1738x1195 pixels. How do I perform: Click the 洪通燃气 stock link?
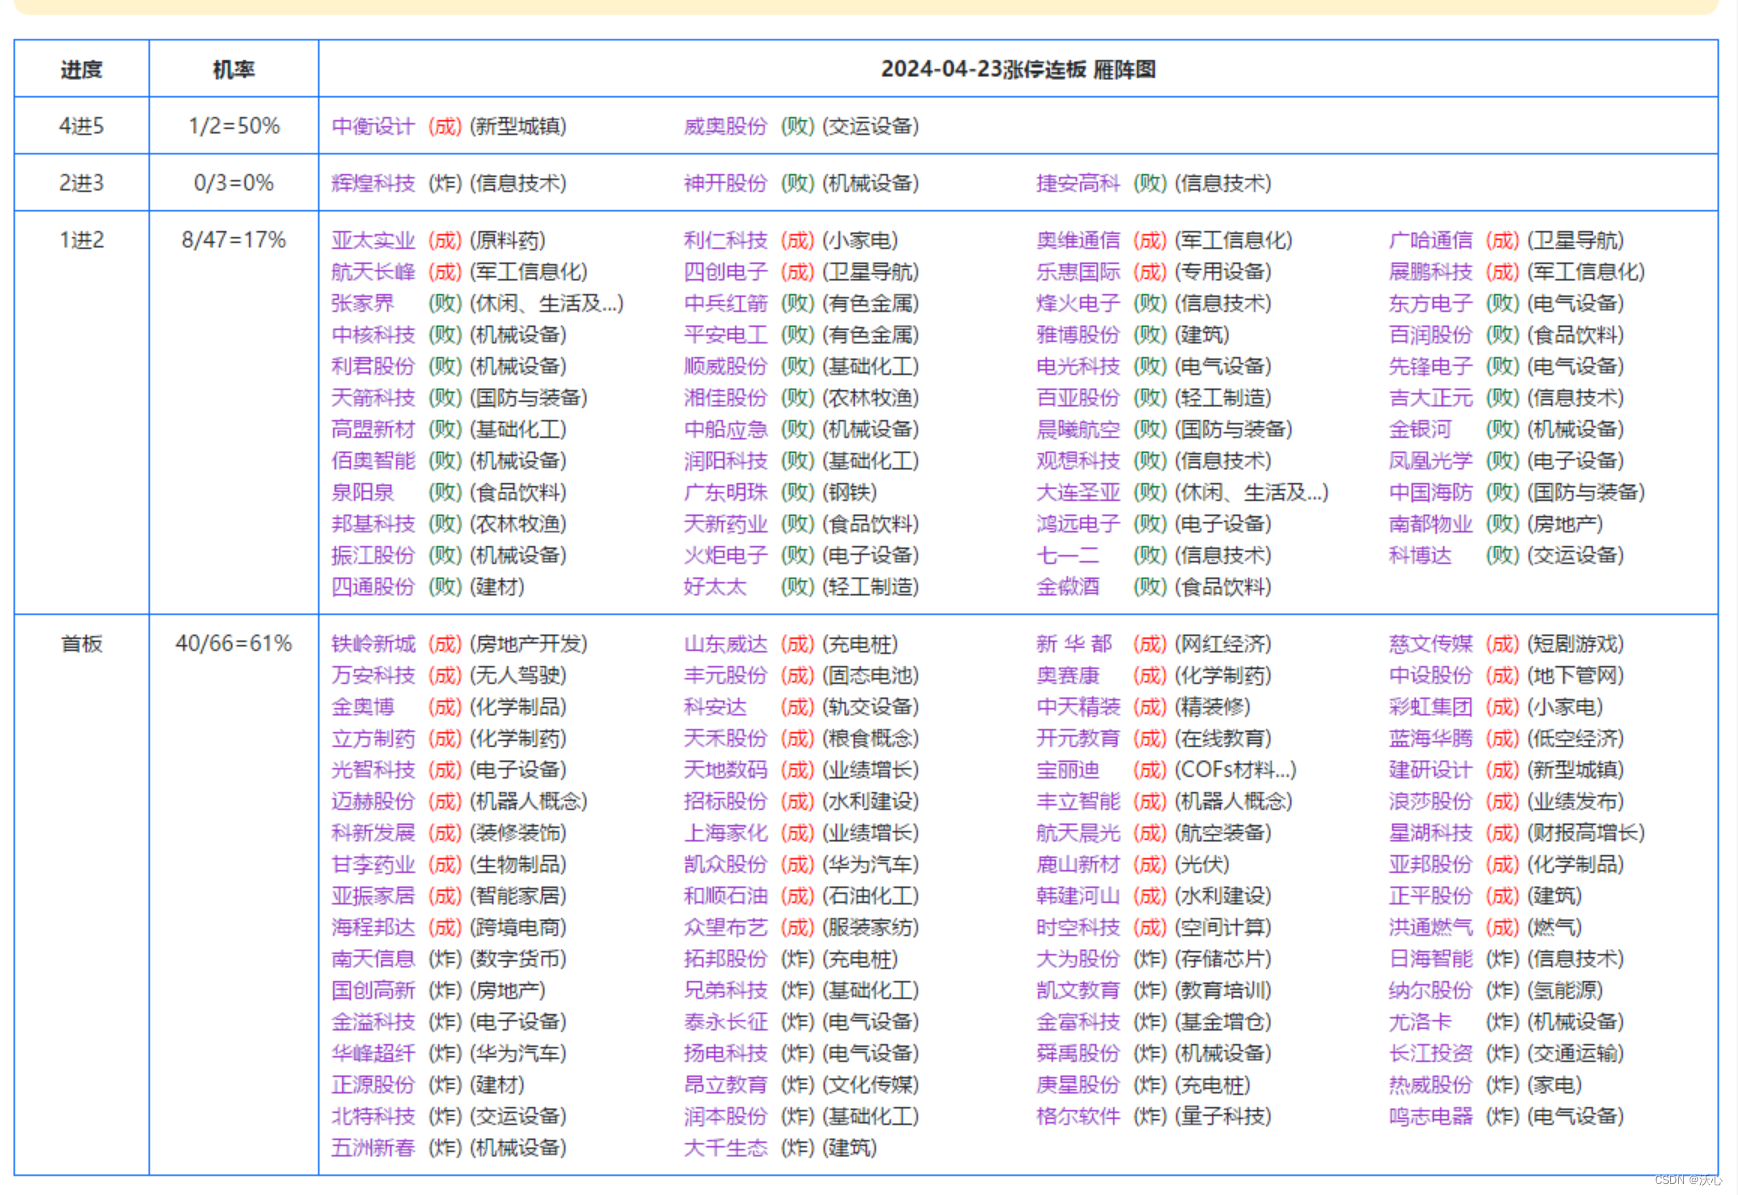pyautogui.click(x=1430, y=928)
